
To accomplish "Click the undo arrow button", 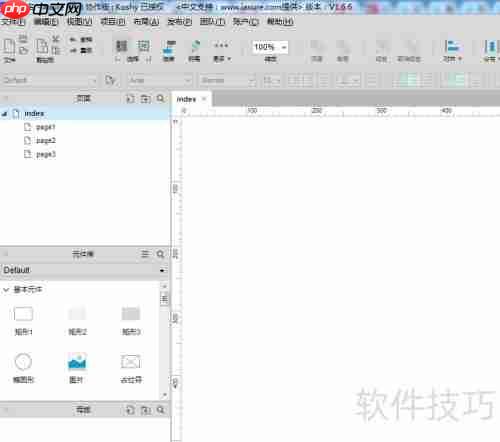I will pos(81,40).
